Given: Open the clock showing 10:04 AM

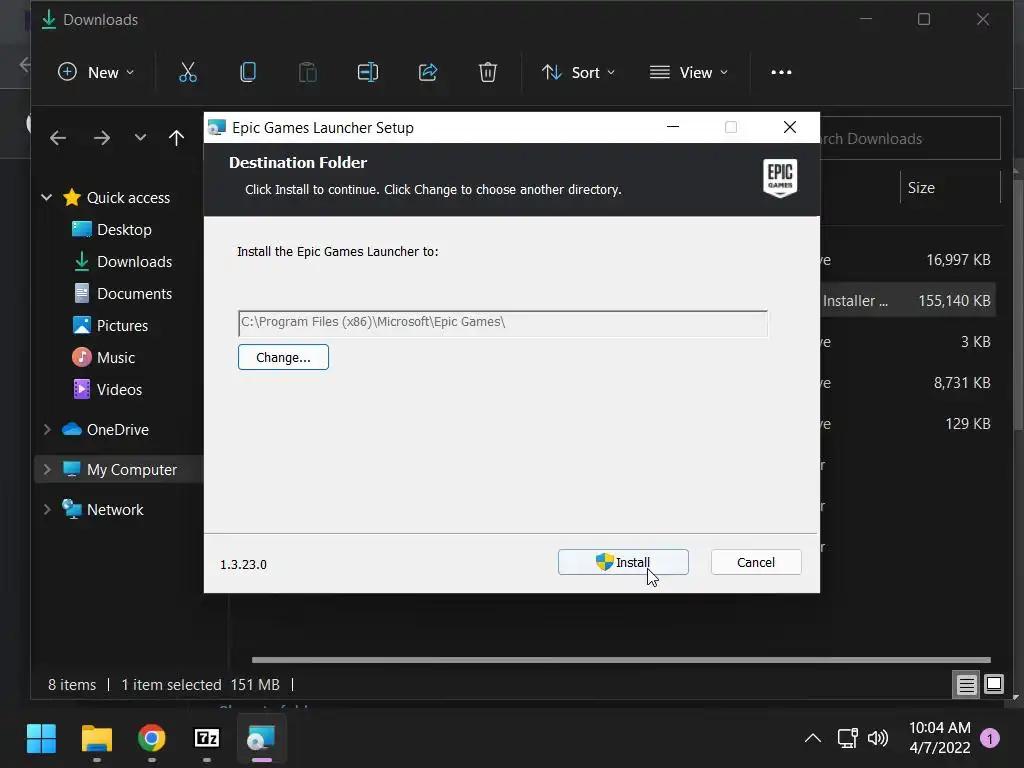Looking at the screenshot, I should pos(939,737).
